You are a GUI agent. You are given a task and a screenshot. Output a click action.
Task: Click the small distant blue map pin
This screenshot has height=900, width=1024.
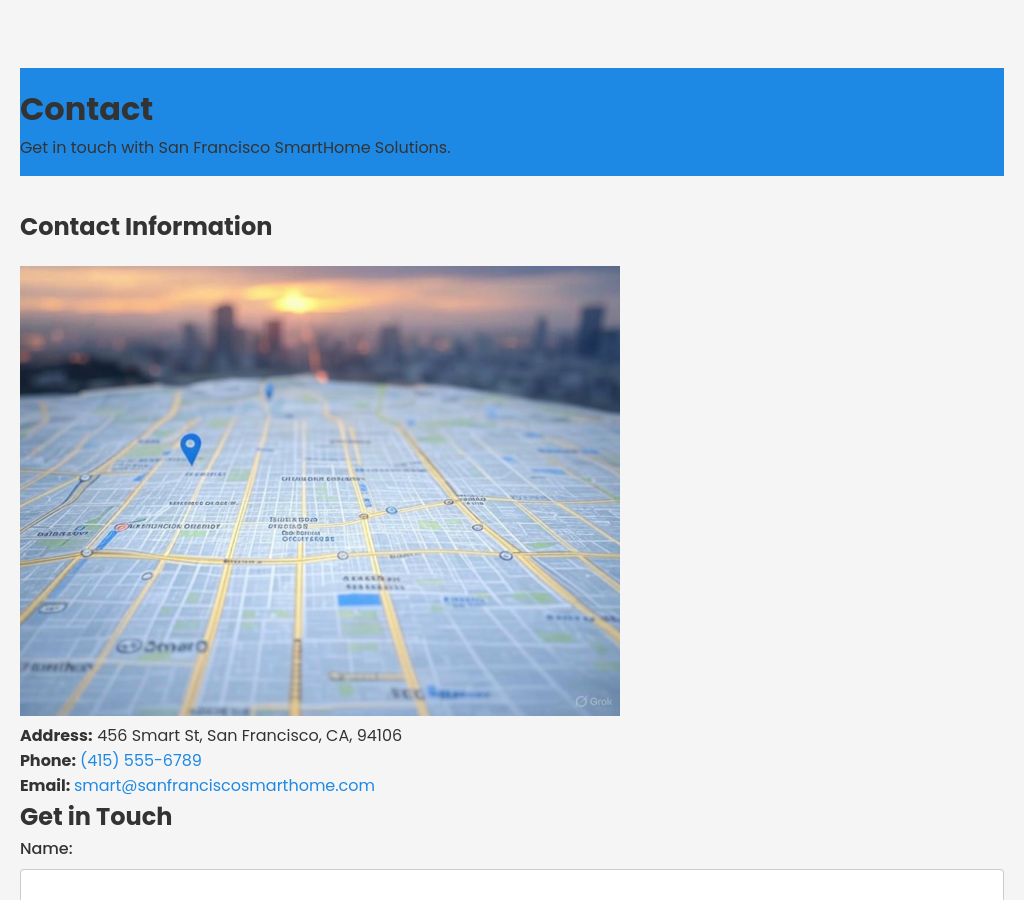[269, 391]
